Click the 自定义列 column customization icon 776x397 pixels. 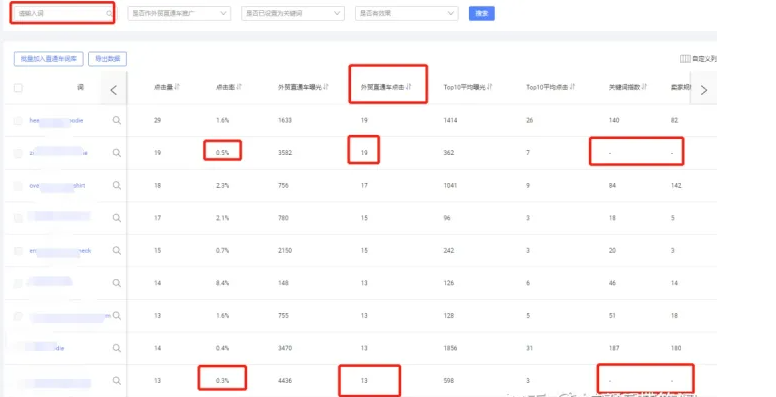click(685, 59)
